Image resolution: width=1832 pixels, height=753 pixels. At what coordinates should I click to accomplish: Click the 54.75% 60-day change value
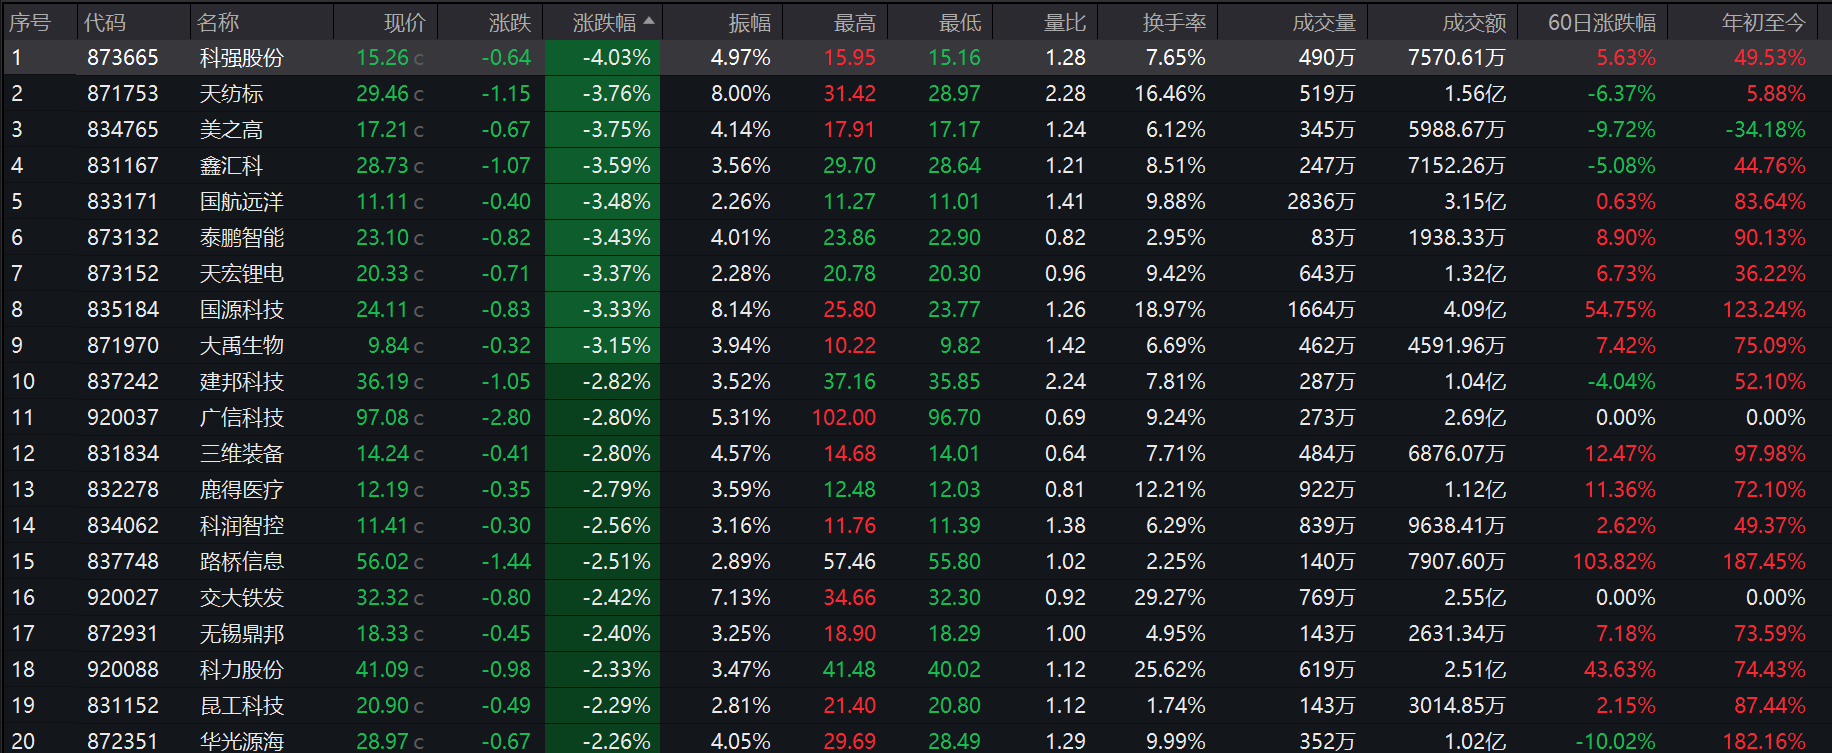coord(1620,310)
